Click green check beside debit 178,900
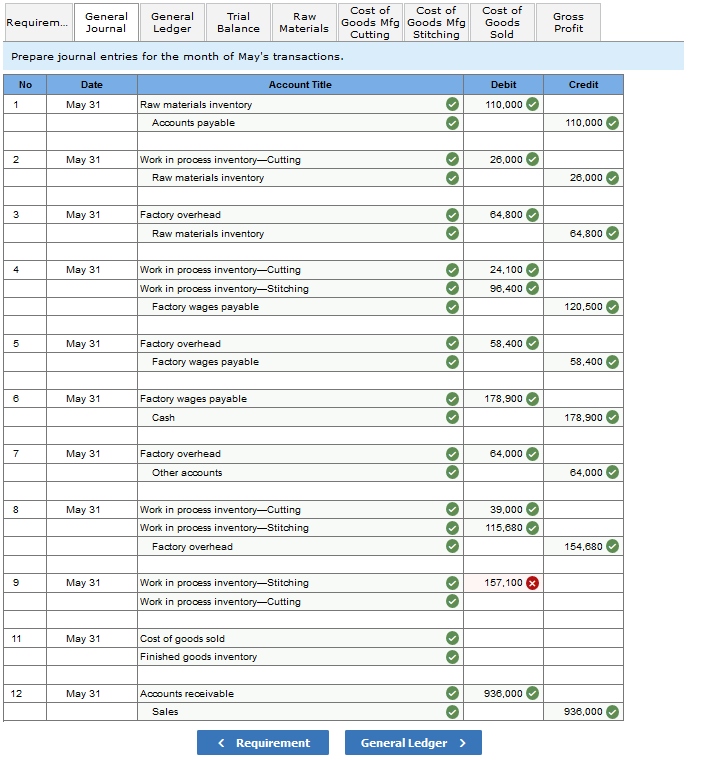 (x=532, y=399)
